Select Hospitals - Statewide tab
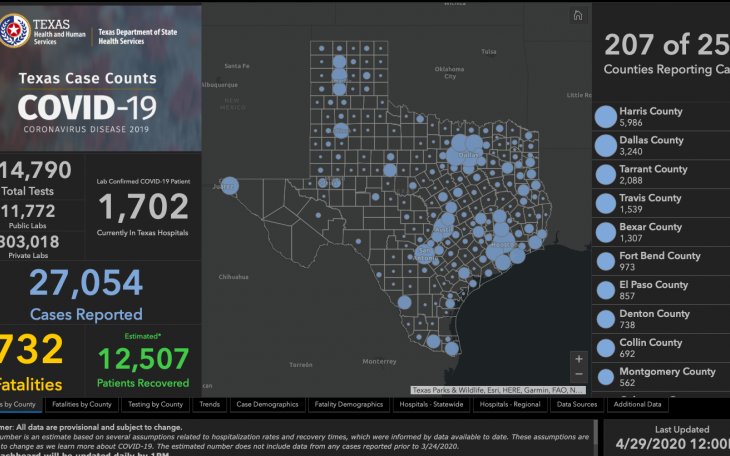The image size is (730, 456). point(432,405)
